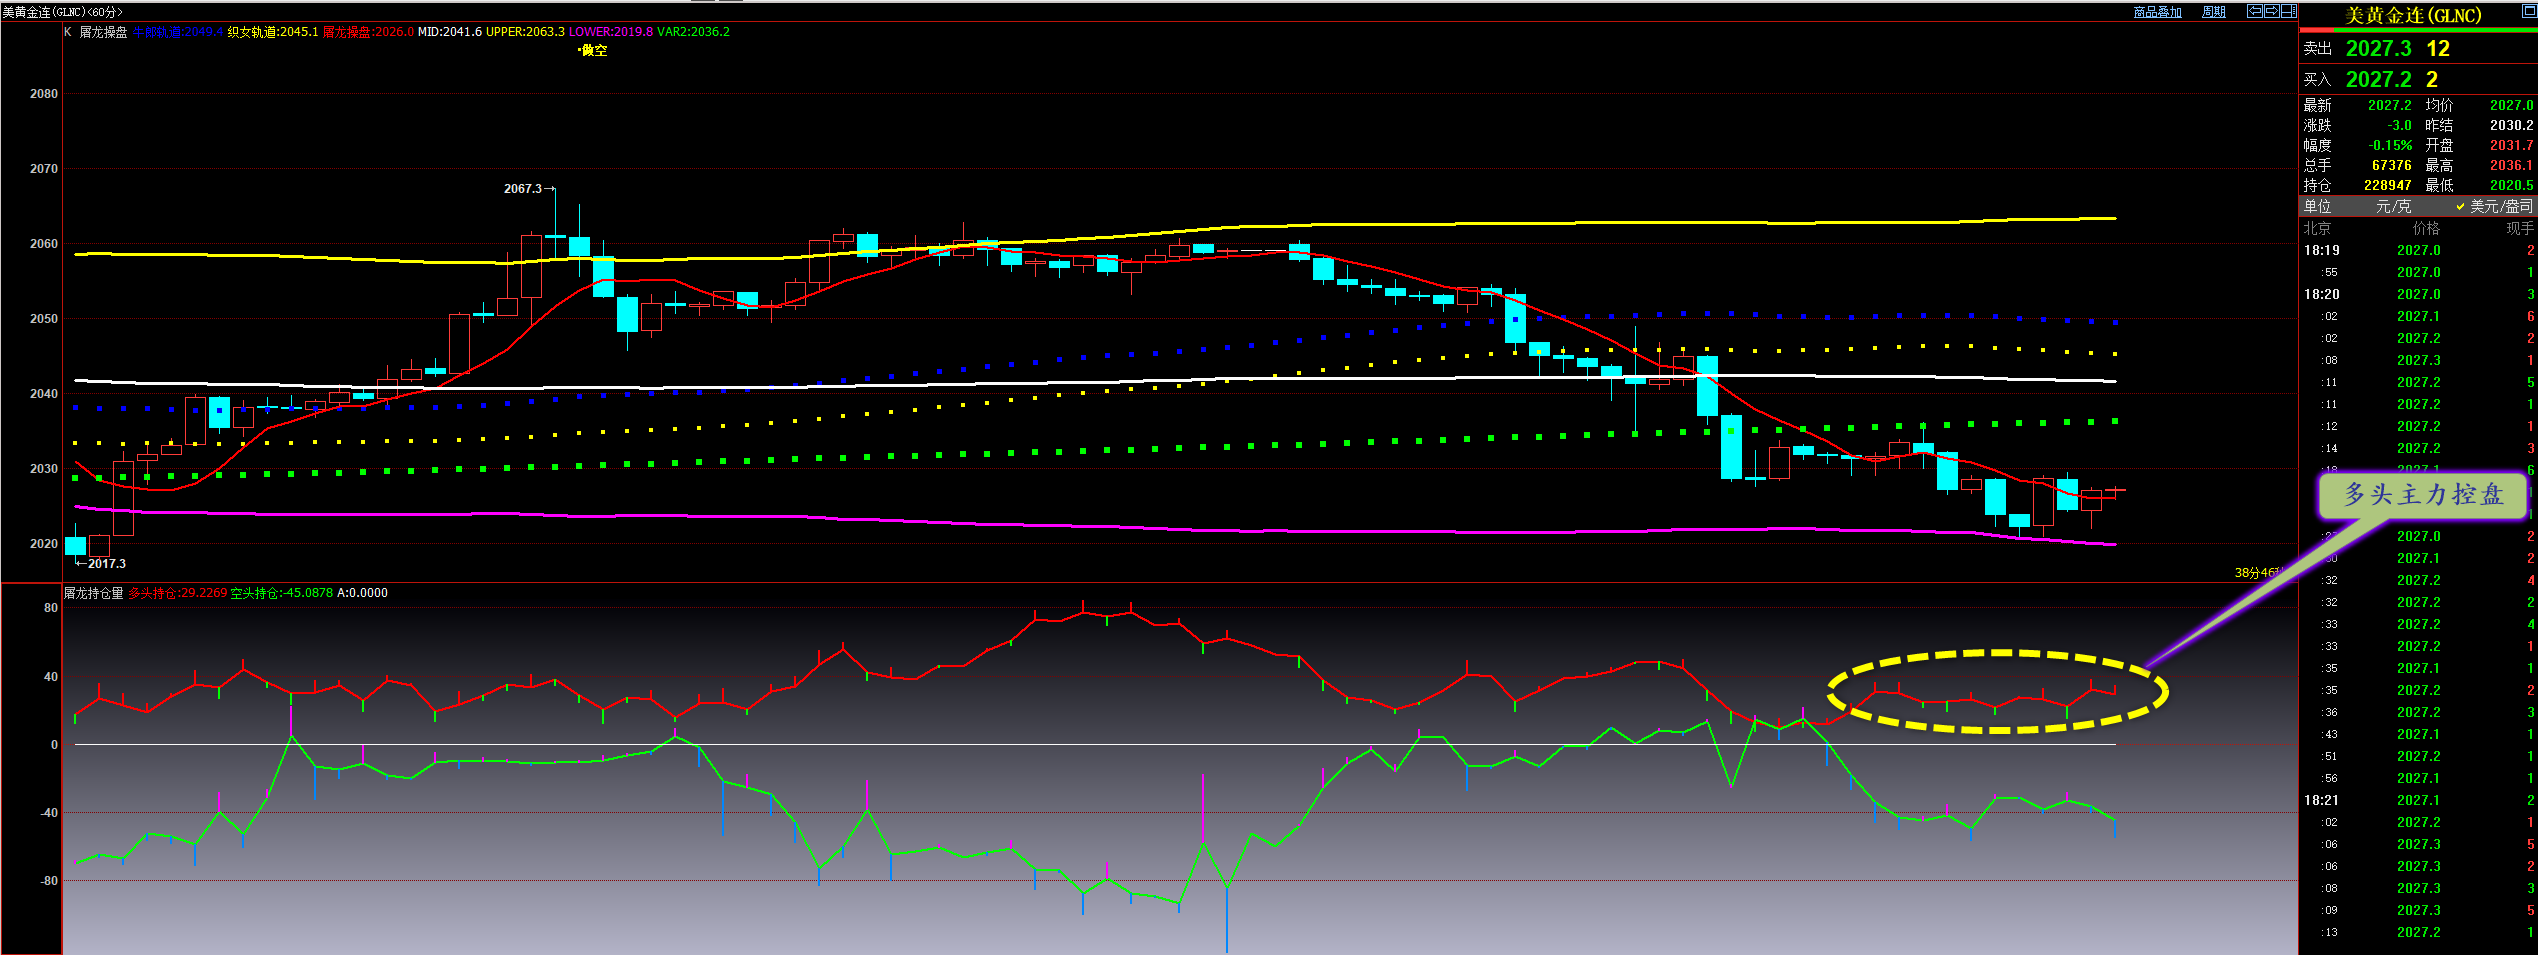This screenshot has height=955, width=2538.
Task: Toggle the side panel layout icon
Action: [x=2288, y=12]
